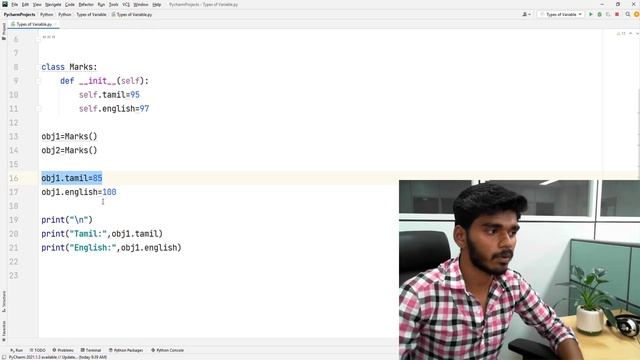Open the Edit menu
The height and width of the screenshot is (360, 640).
click(x=25, y=4)
